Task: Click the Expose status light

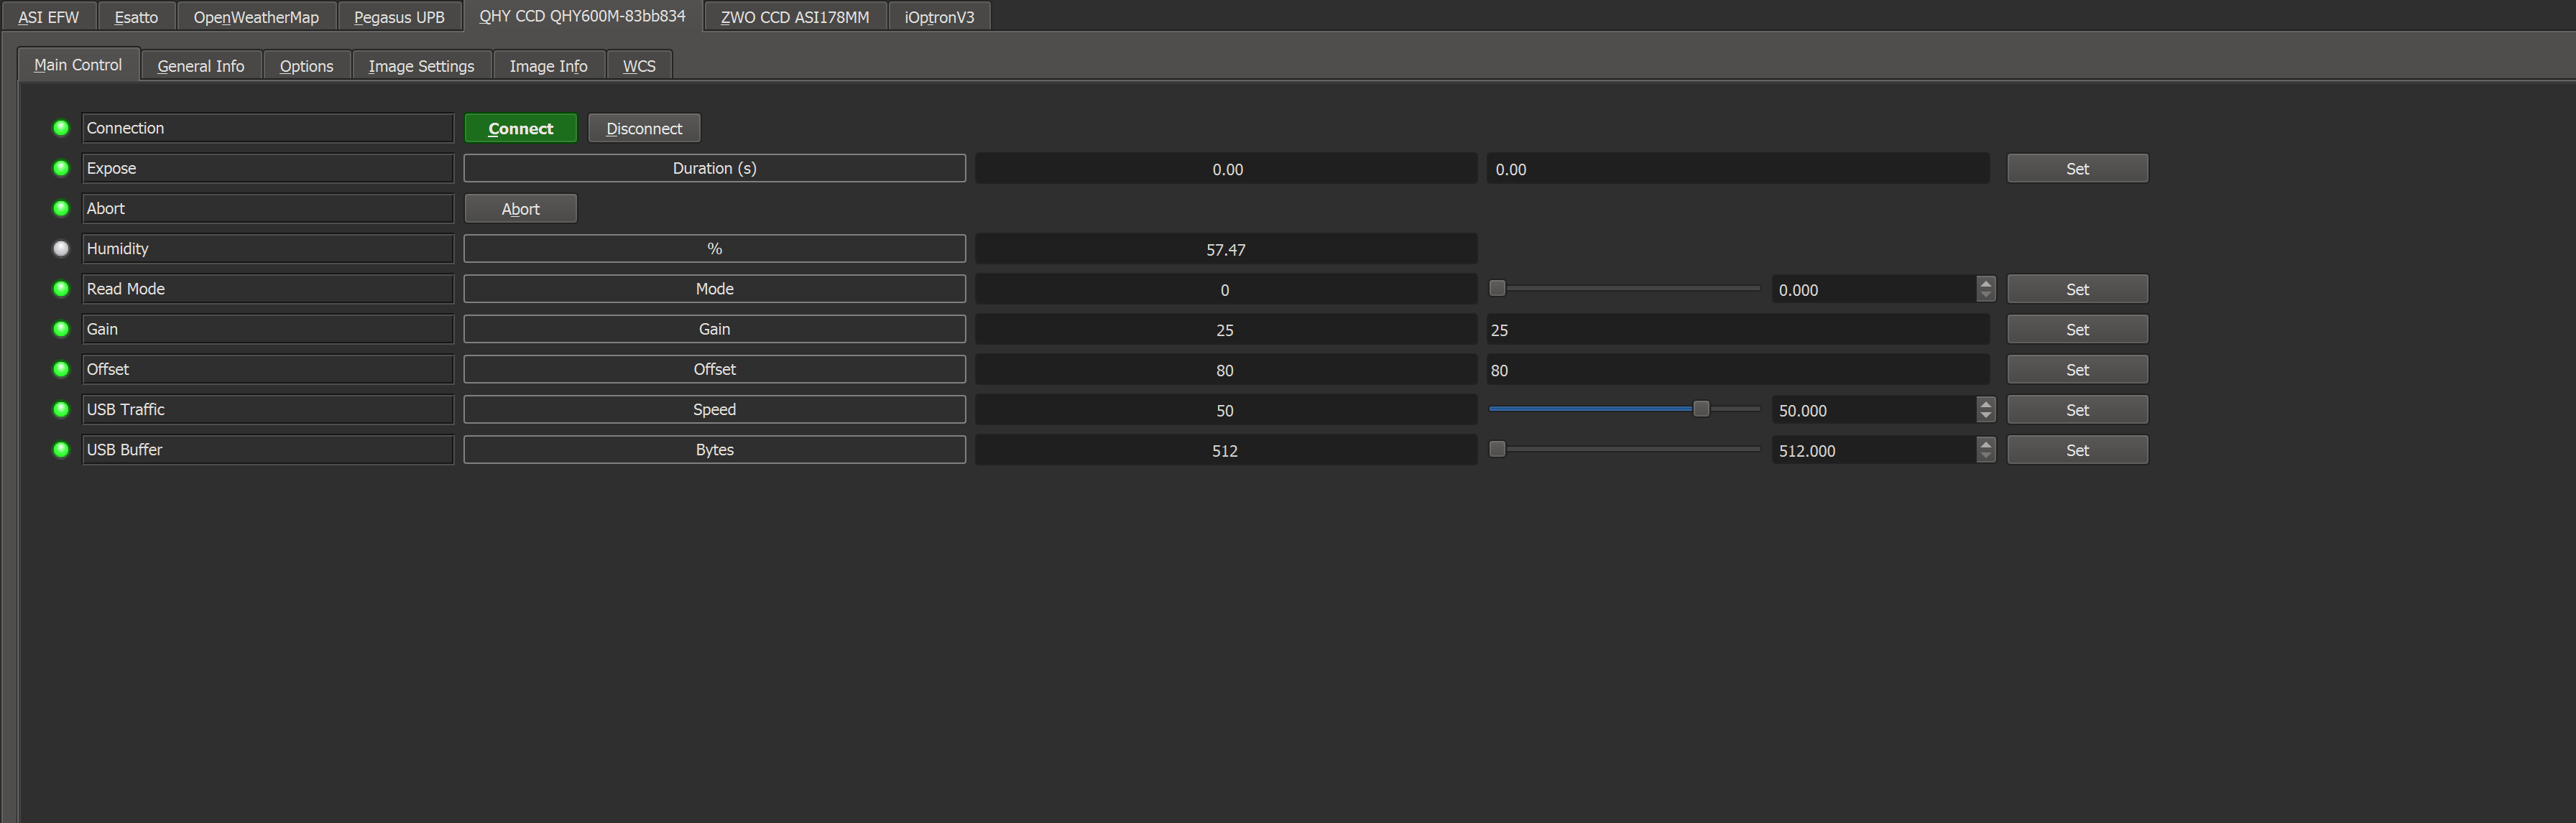Action: (x=61, y=168)
